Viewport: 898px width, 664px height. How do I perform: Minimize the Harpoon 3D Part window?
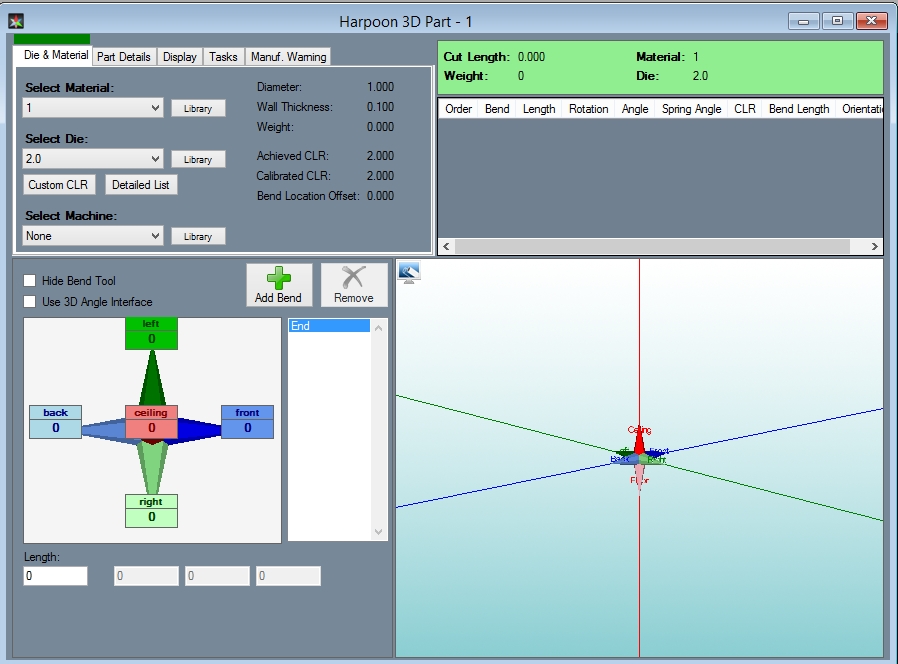tap(804, 21)
